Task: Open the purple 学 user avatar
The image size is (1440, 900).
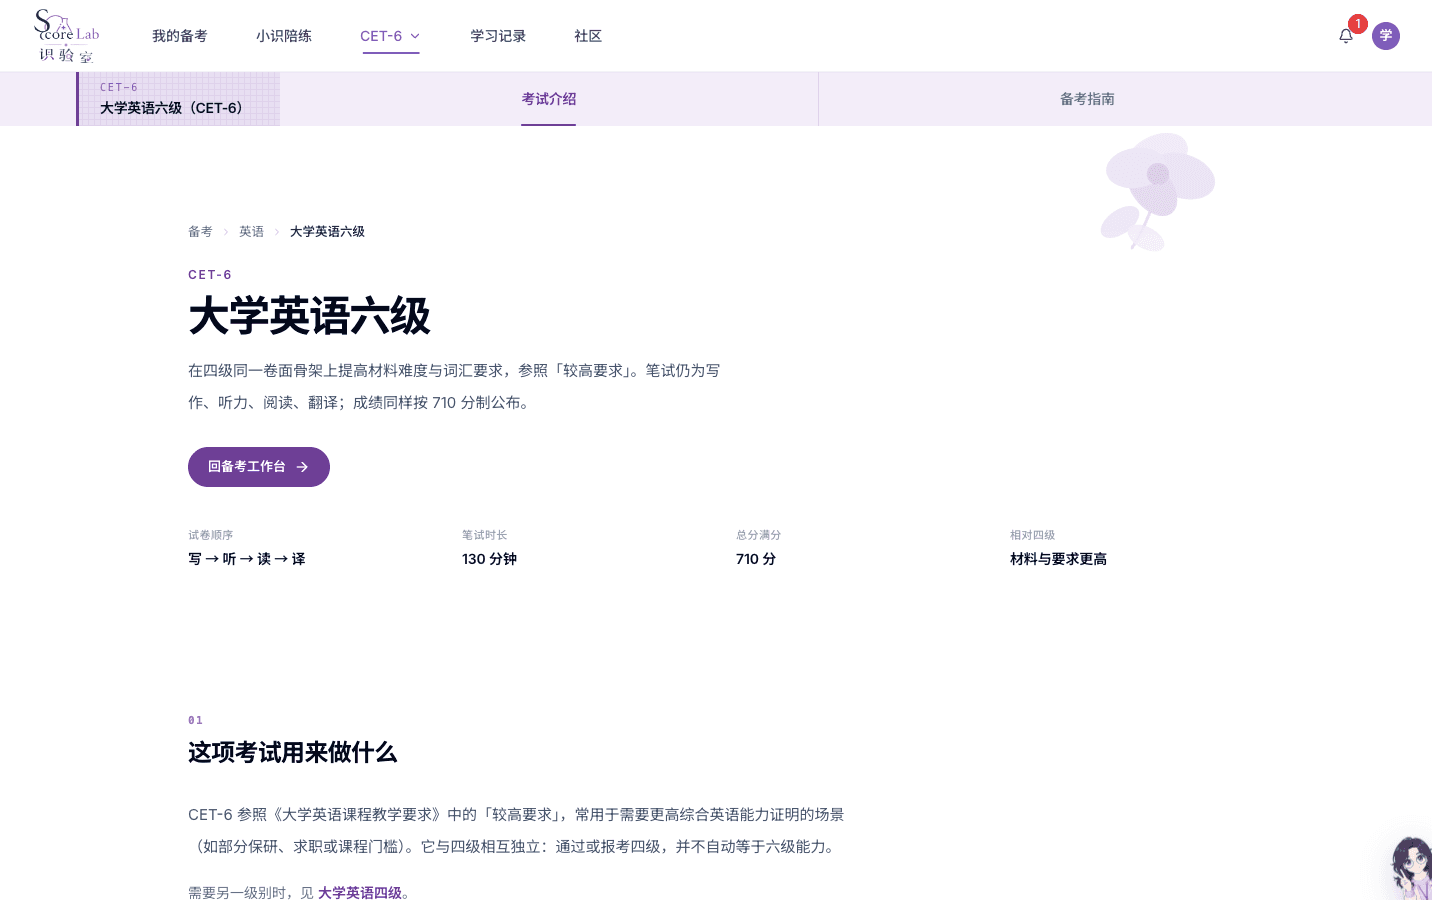Action: [x=1386, y=36]
